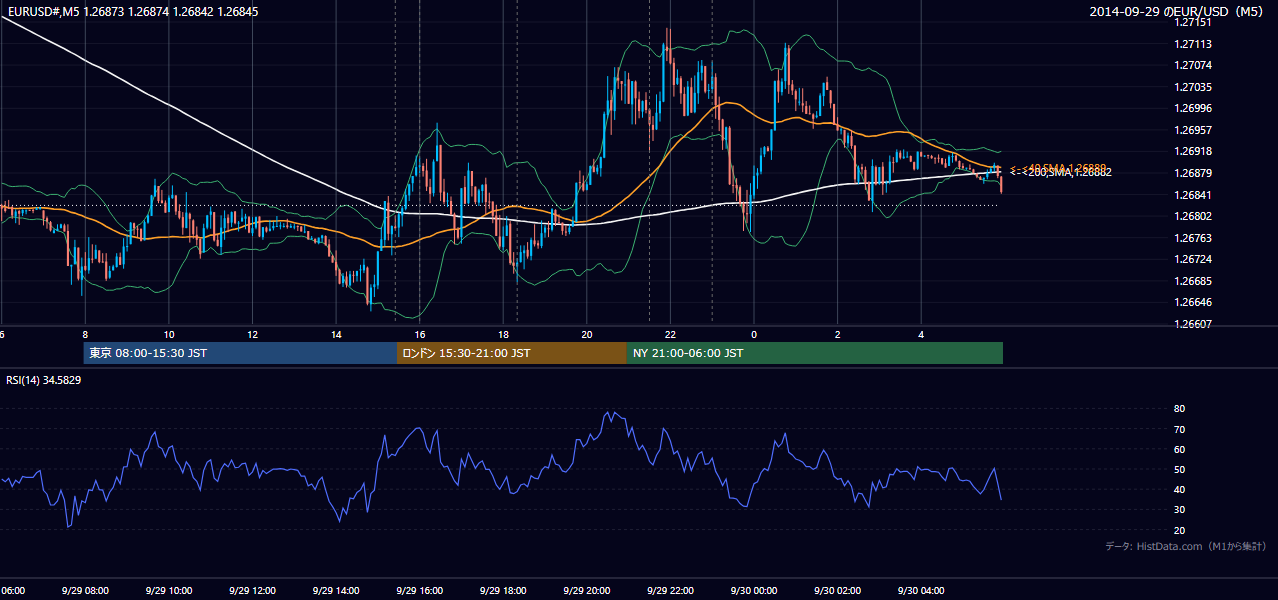Click the 9/29 12:00 time label

tap(252, 591)
